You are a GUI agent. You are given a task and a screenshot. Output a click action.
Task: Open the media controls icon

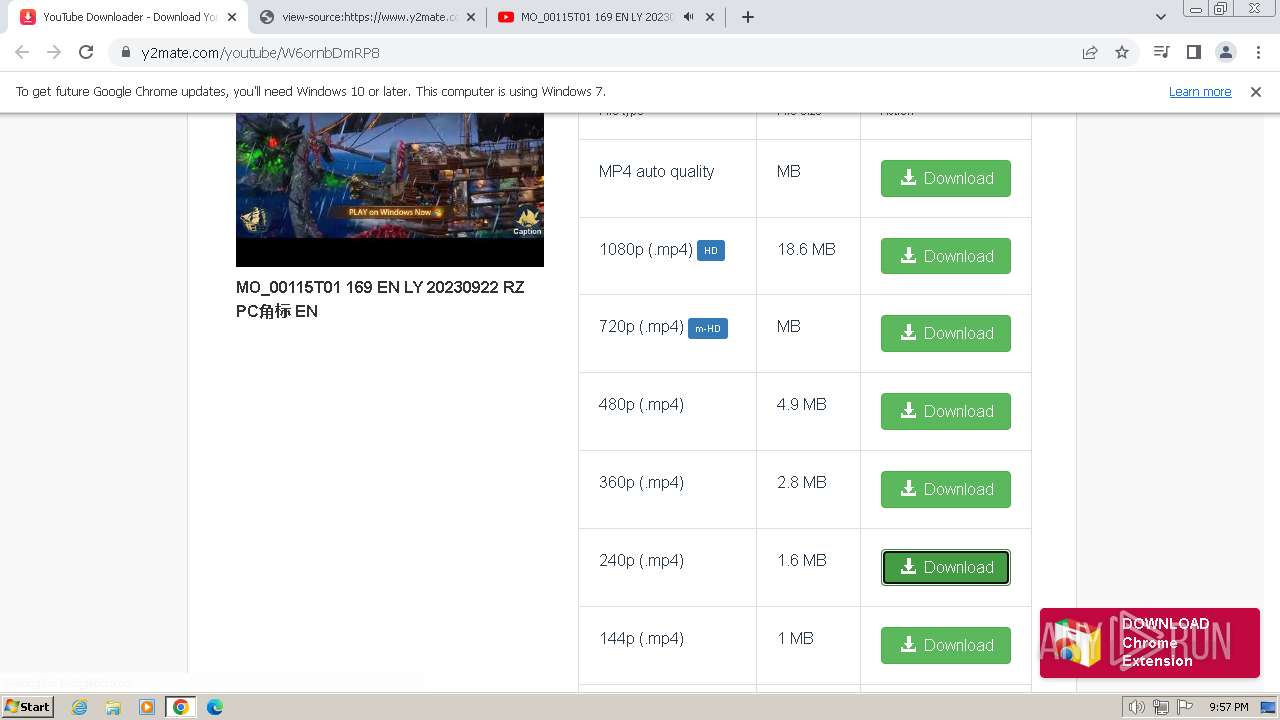click(x=1161, y=52)
